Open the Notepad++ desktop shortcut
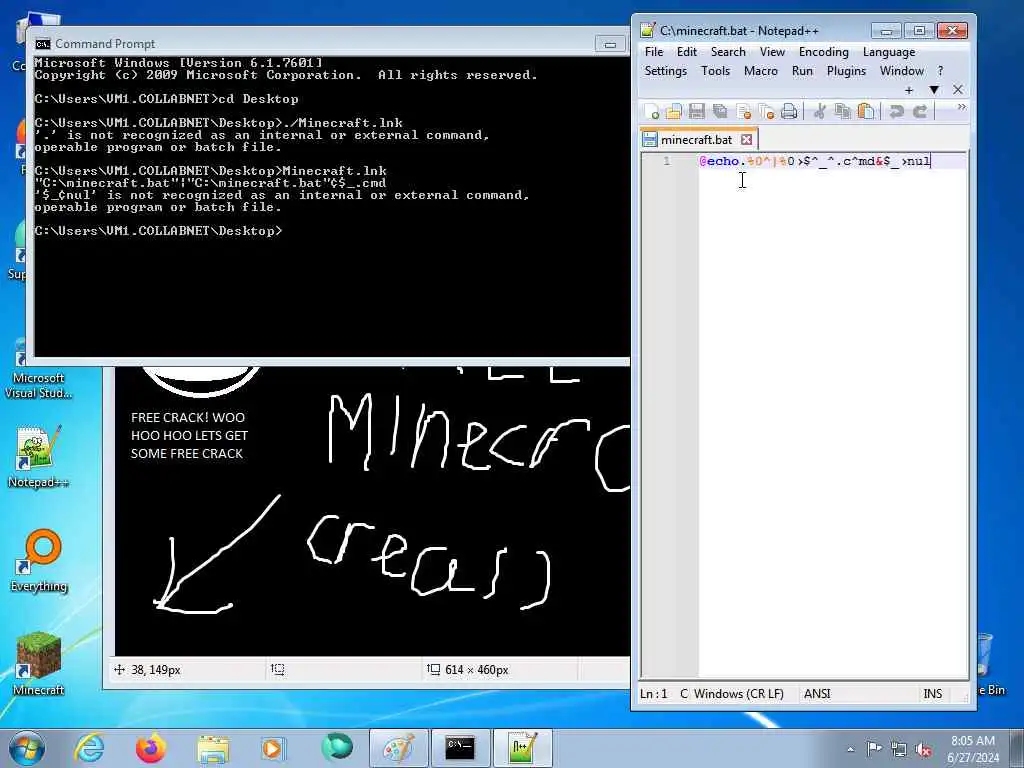Image resolution: width=1024 pixels, height=768 pixels. tap(38, 457)
